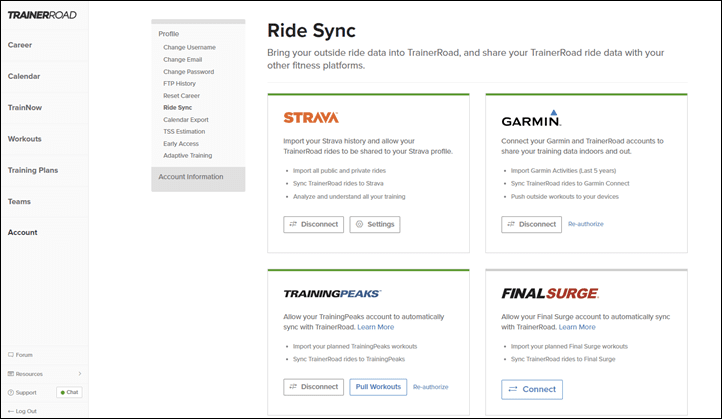Re-authorize the Garmin connection

tap(586, 224)
